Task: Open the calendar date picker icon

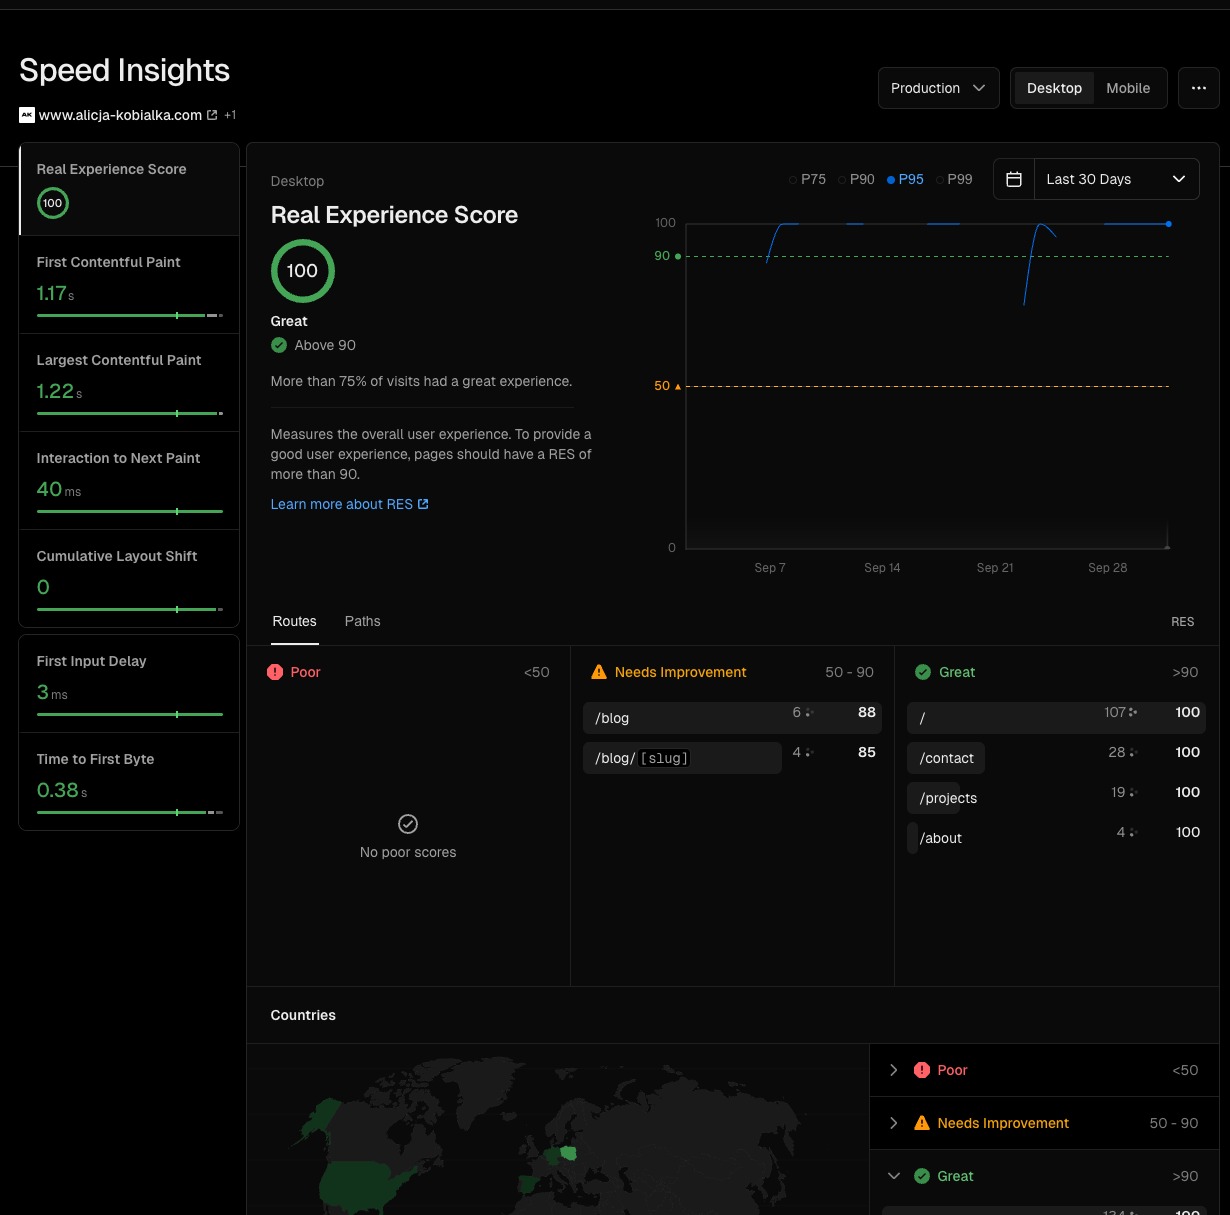Action: (x=1014, y=179)
